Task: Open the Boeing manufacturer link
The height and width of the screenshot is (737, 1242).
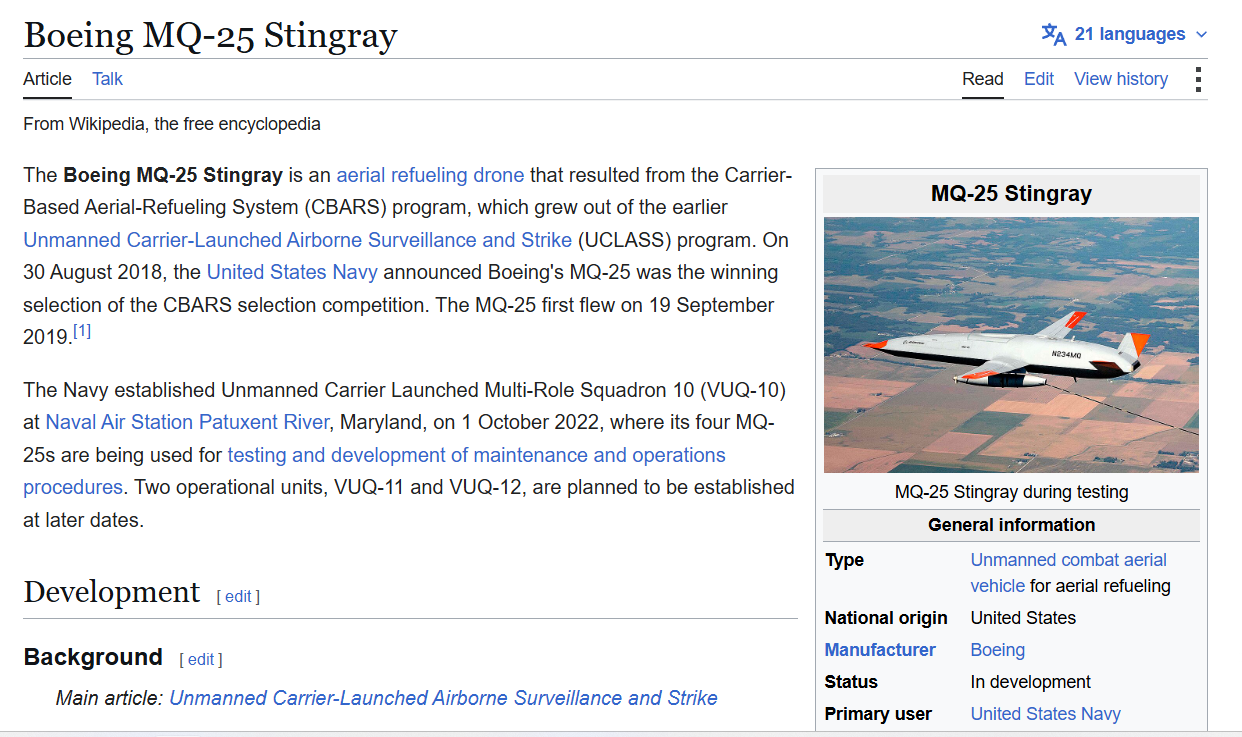Action: (998, 650)
